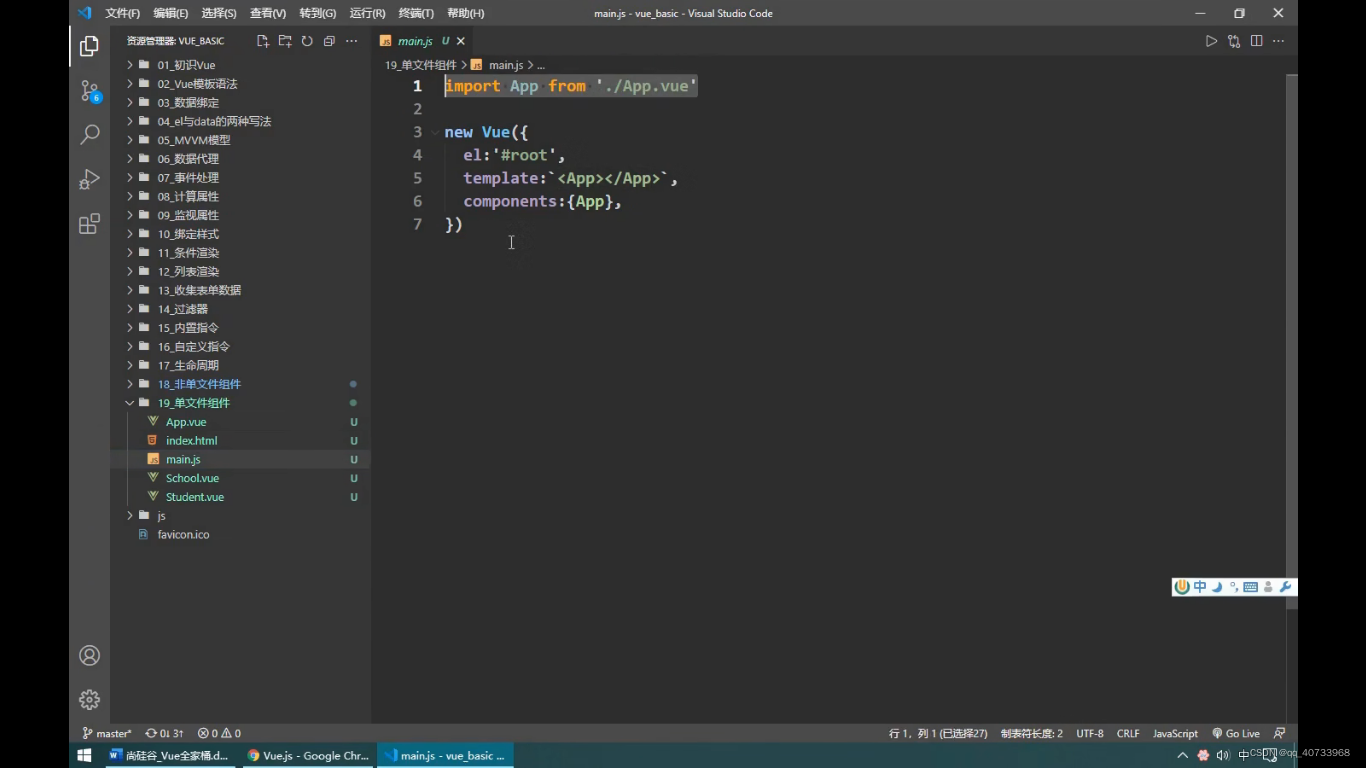The image size is (1366, 768).
Task: Open the 运行(R) menu
Action: tap(367, 13)
